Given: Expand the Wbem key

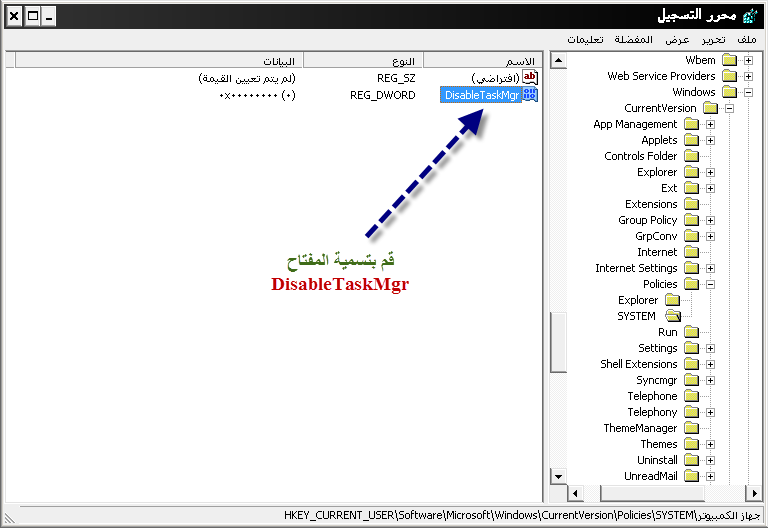Looking at the screenshot, I should (x=748, y=60).
